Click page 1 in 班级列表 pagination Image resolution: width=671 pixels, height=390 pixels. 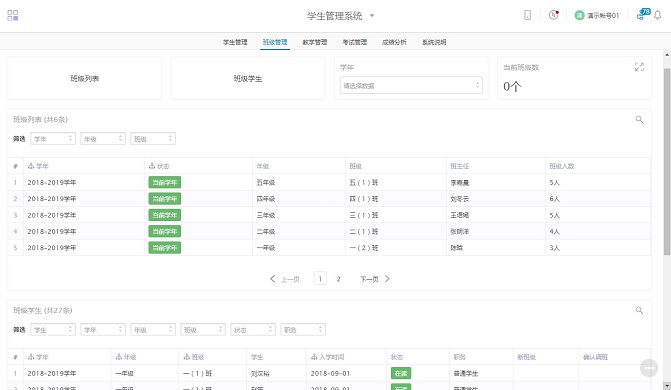tap(320, 279)
